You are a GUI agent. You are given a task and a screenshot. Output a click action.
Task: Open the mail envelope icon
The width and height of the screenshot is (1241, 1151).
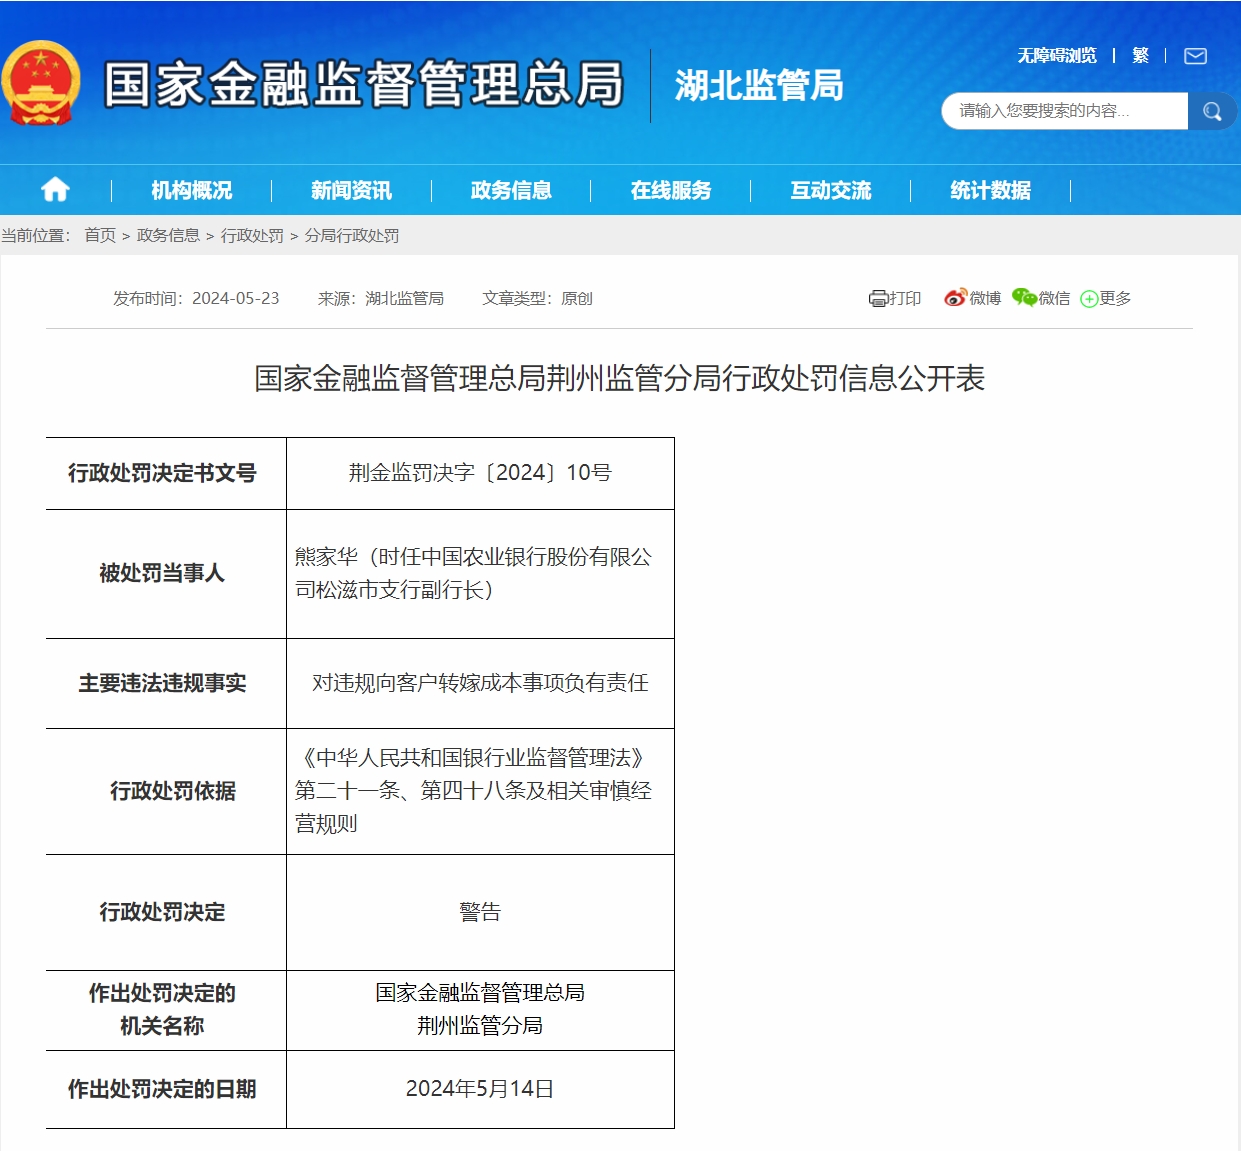coord(1195,56)
